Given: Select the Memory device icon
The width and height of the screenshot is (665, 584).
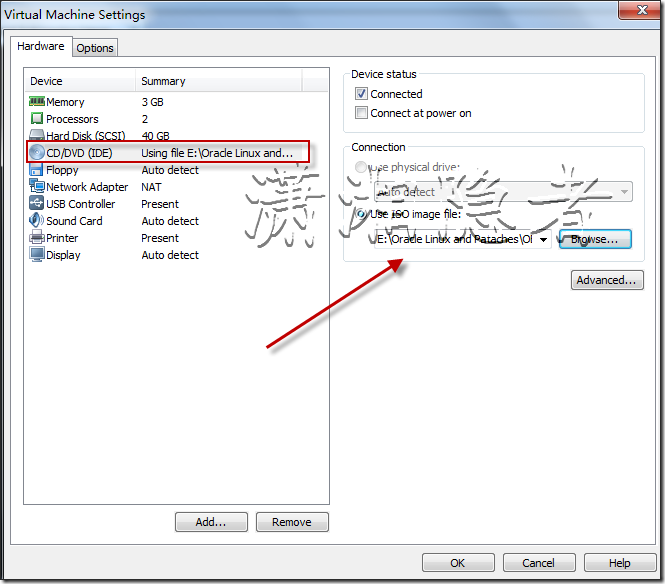Looking at the screenshot, I should (37, 102).
